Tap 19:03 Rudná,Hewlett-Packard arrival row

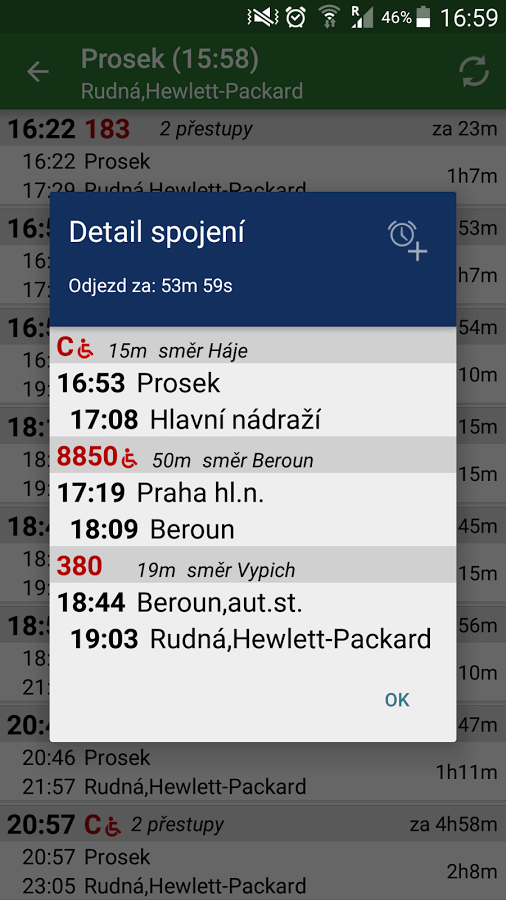point(253,639)
